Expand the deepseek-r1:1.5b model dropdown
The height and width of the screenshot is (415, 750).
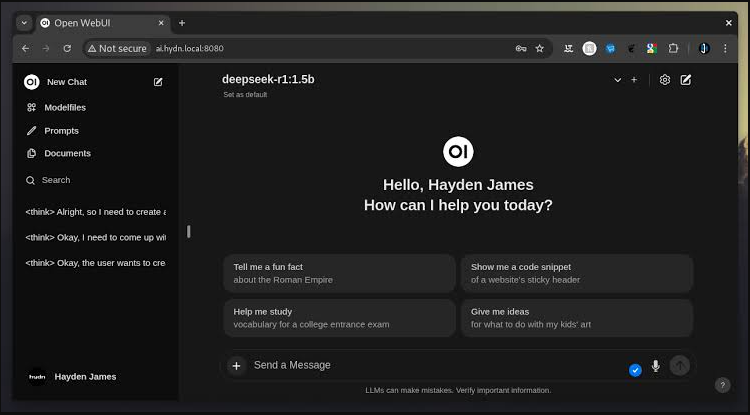(x=618, y=80)
